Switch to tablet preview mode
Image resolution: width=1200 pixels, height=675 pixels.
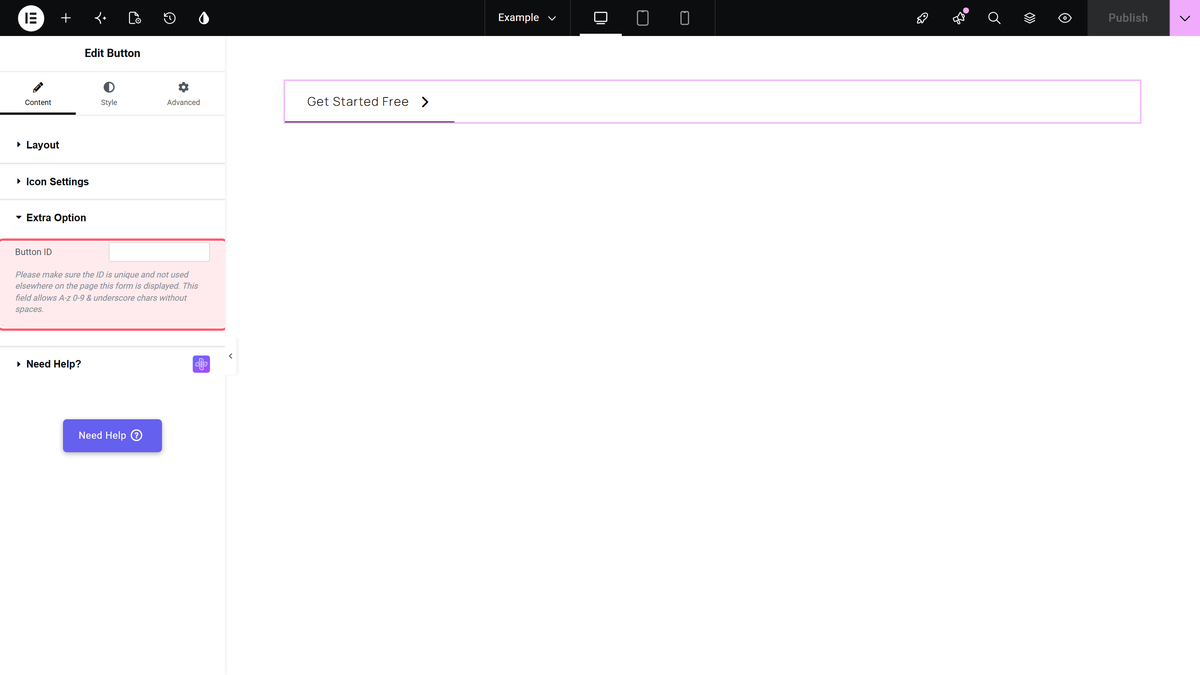(643, 18)
